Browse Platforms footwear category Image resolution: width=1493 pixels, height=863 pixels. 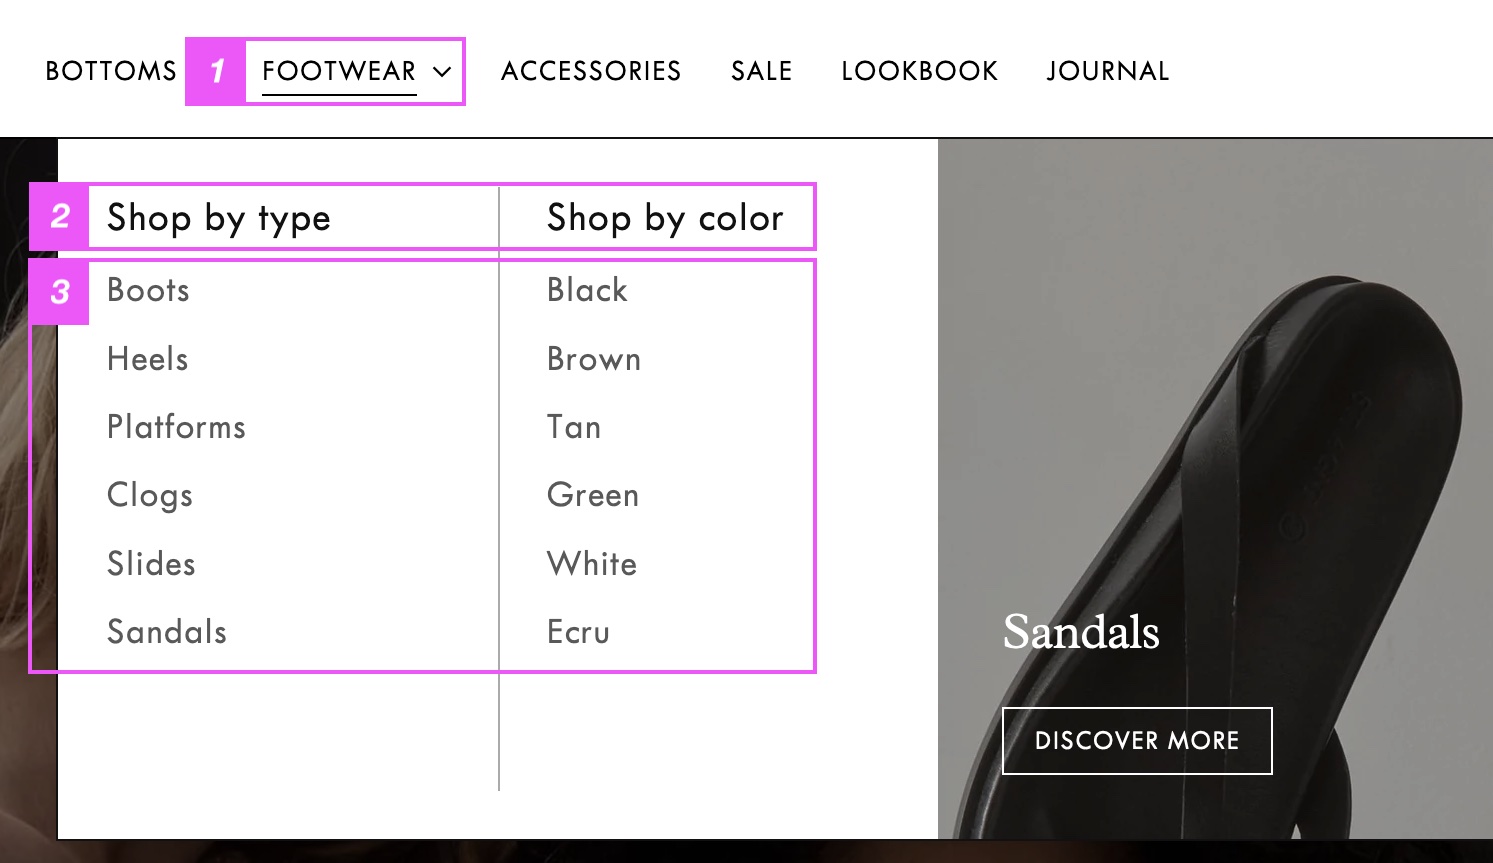(176, 427)
